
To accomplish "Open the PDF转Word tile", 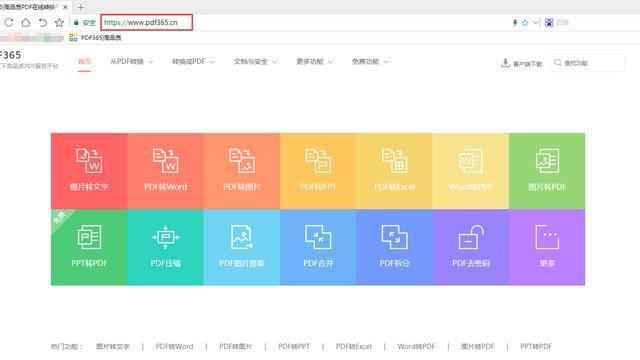I will tap(165, 171).
